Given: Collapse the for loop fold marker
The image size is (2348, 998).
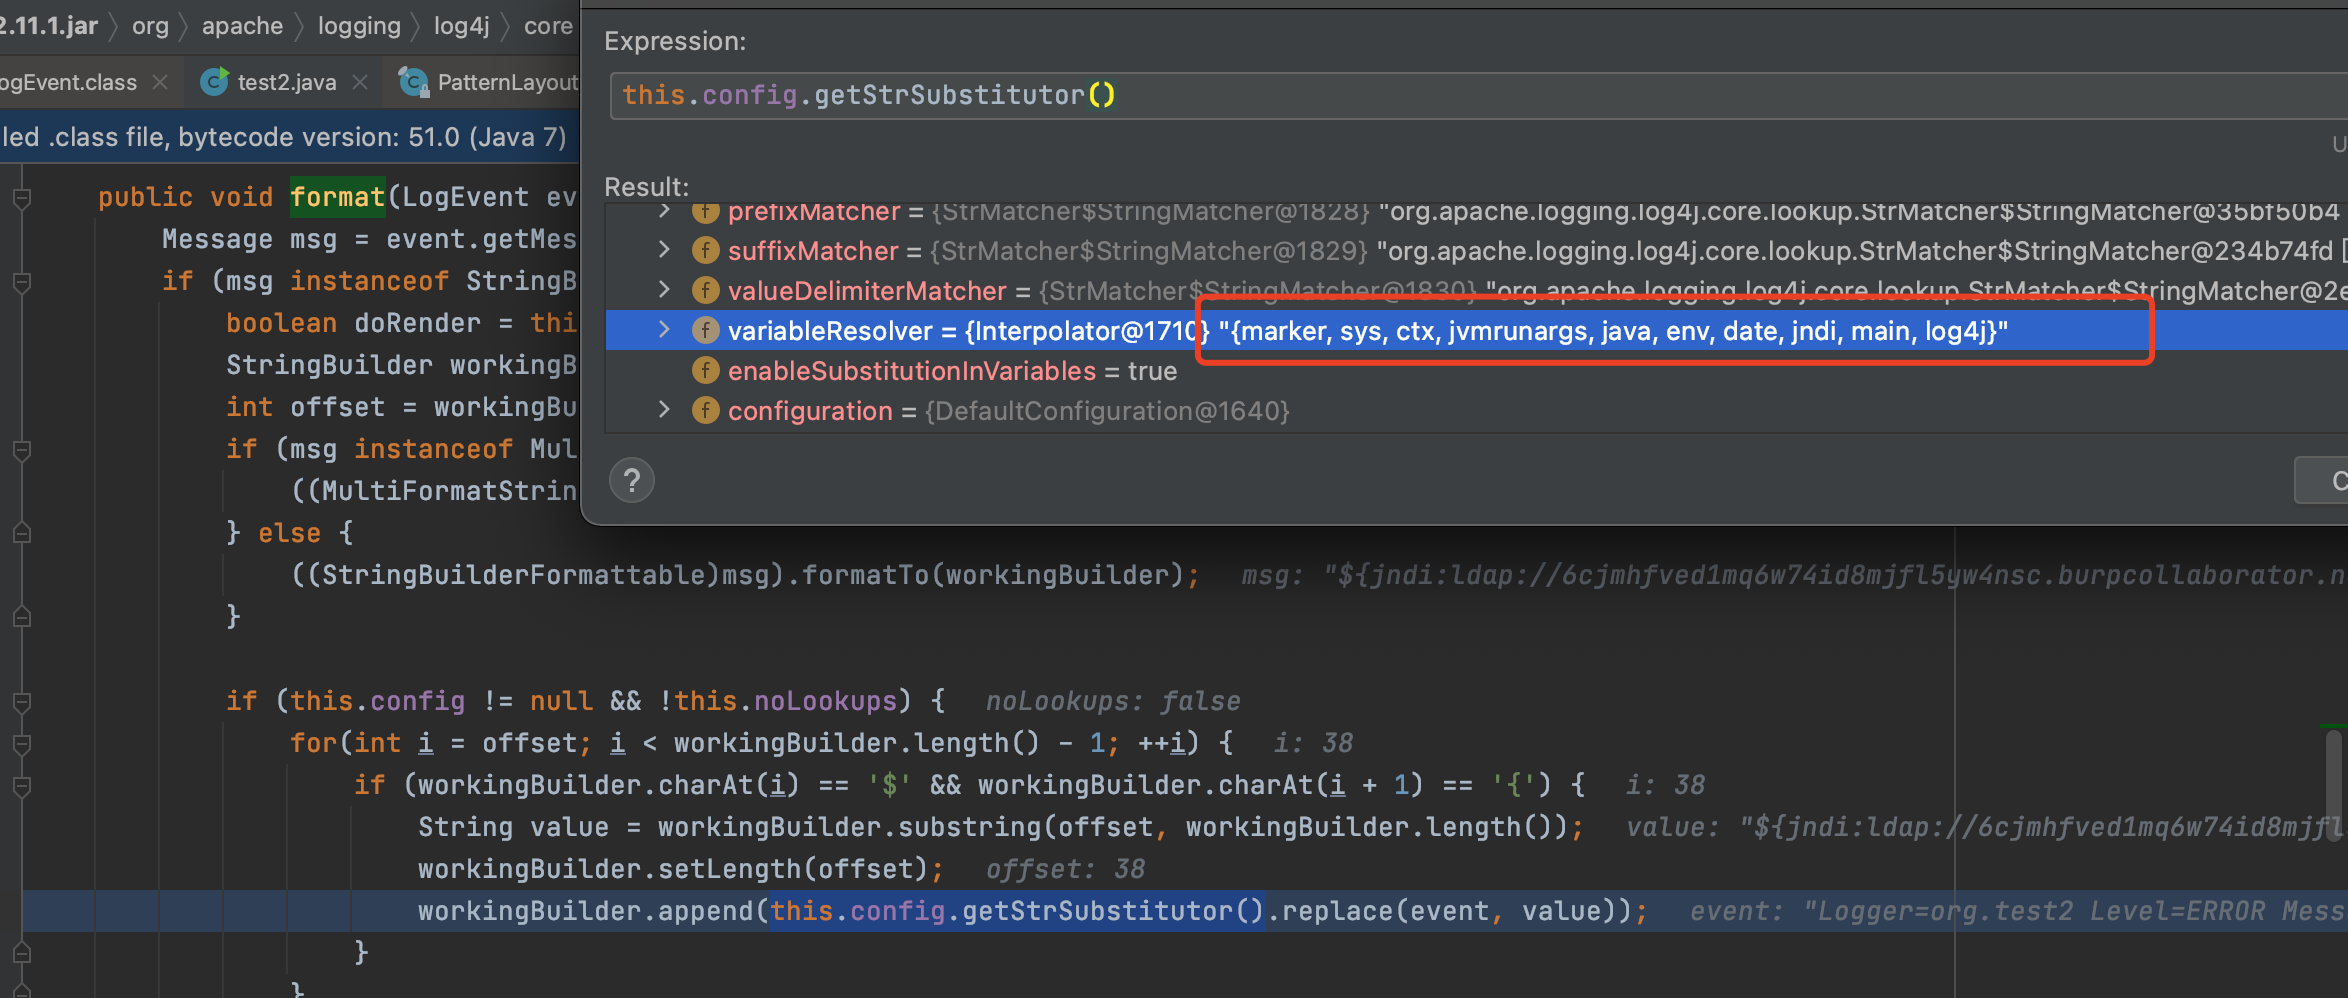Looking at the screenshot, I should 21,744.
